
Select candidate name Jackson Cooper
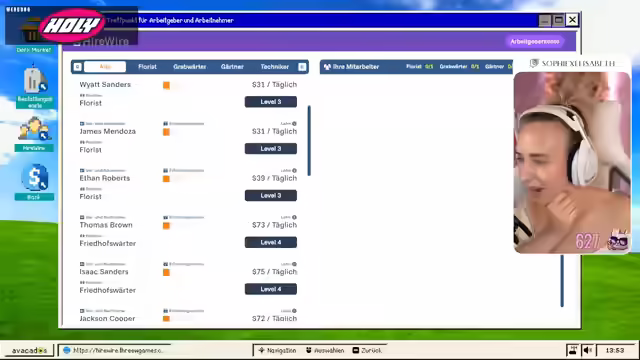click(107, 318)
